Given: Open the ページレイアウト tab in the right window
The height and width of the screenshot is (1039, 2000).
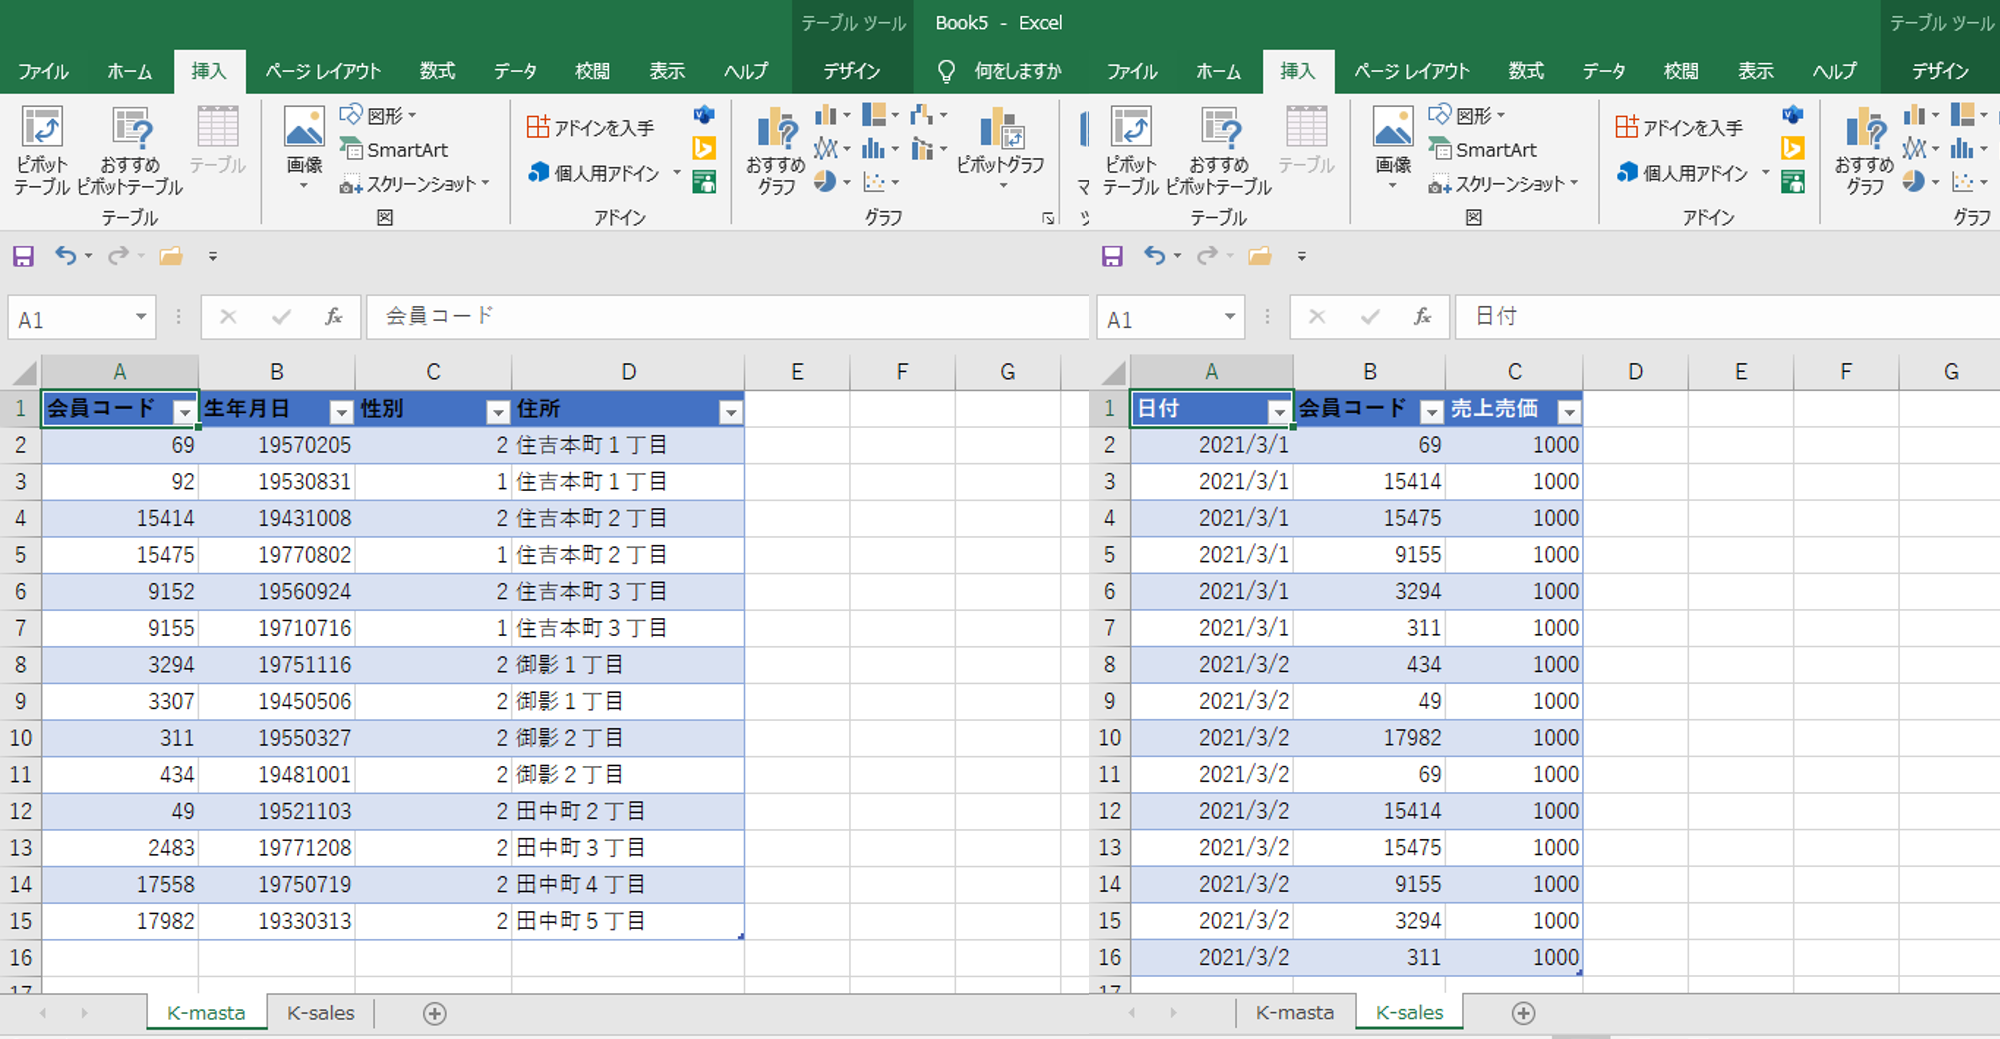Looking at the screenshot, I should click(1411, 71).
